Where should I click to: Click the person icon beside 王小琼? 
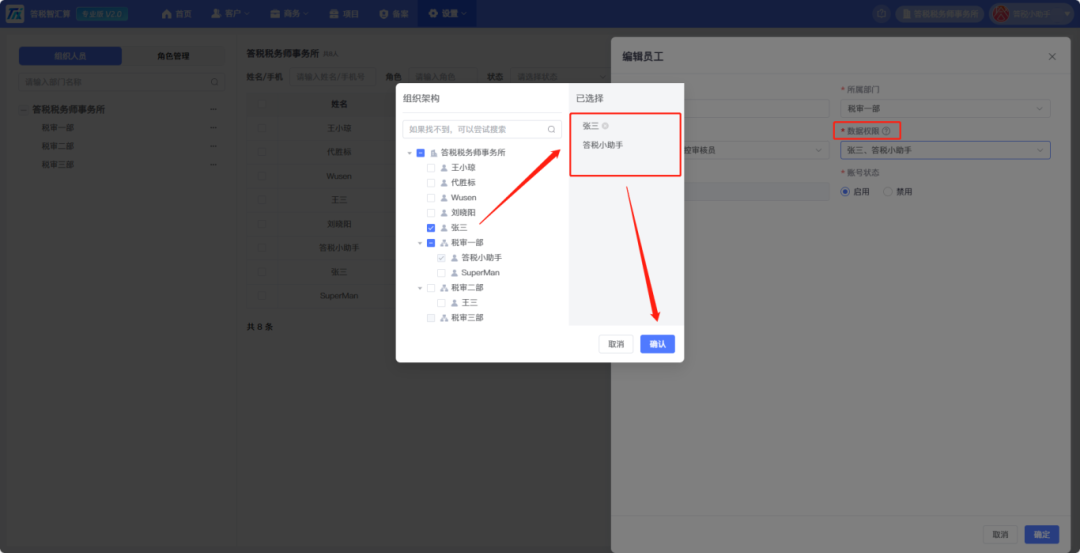coord(444,168)
